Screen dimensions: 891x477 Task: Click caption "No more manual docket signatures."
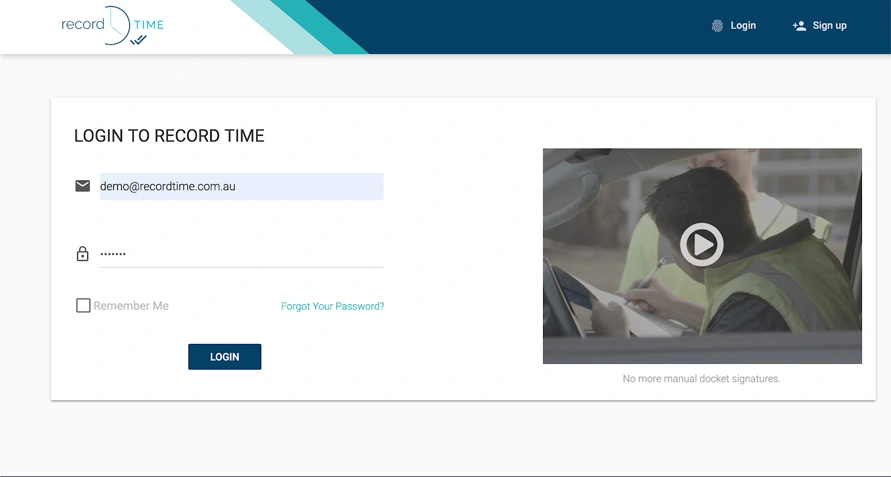[x=701, y=379]
